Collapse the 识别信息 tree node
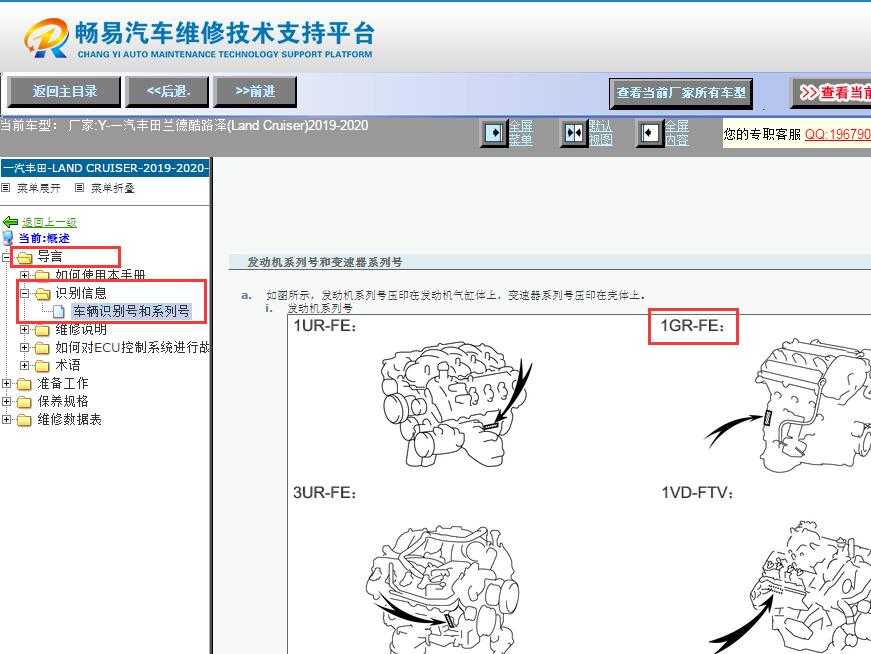The image size is (871, 654). point(24,293)
